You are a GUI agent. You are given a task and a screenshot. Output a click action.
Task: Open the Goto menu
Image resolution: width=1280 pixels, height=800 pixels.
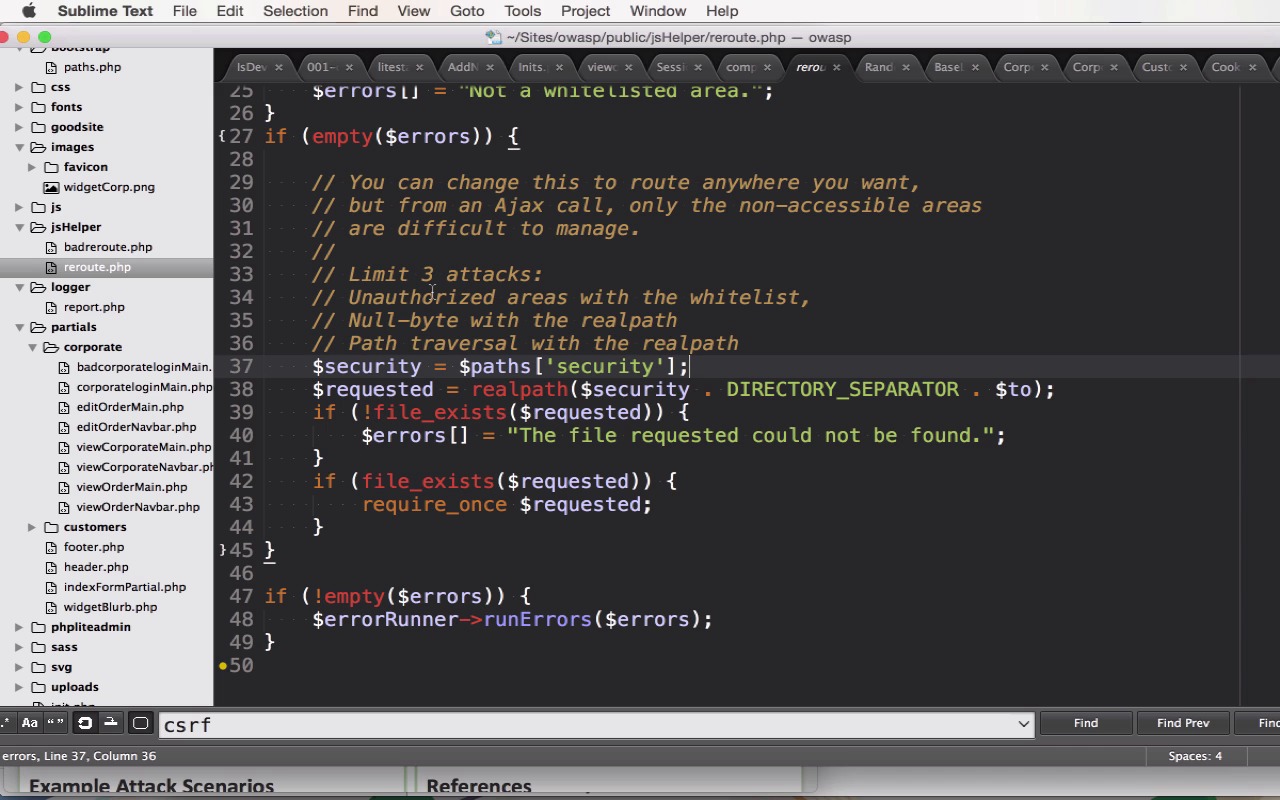click(x=467, y=11)
